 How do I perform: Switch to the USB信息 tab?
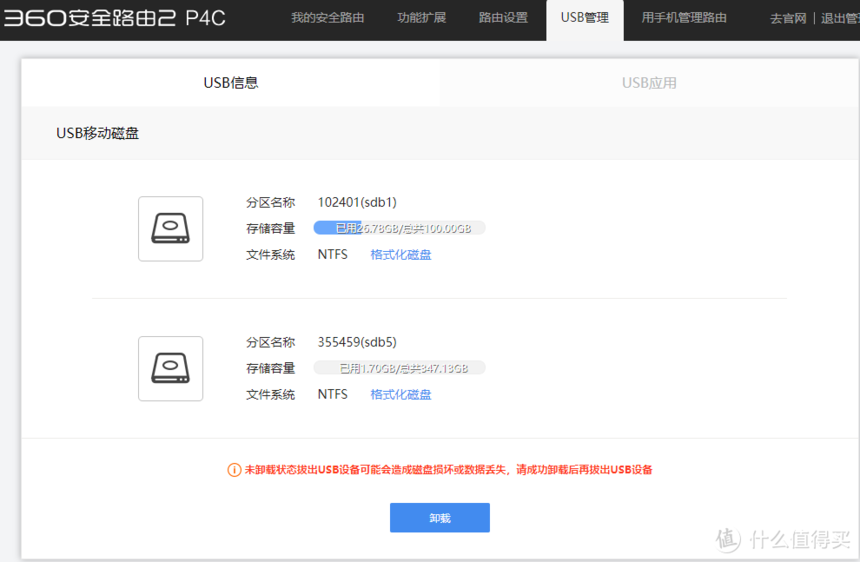(231, 83)
